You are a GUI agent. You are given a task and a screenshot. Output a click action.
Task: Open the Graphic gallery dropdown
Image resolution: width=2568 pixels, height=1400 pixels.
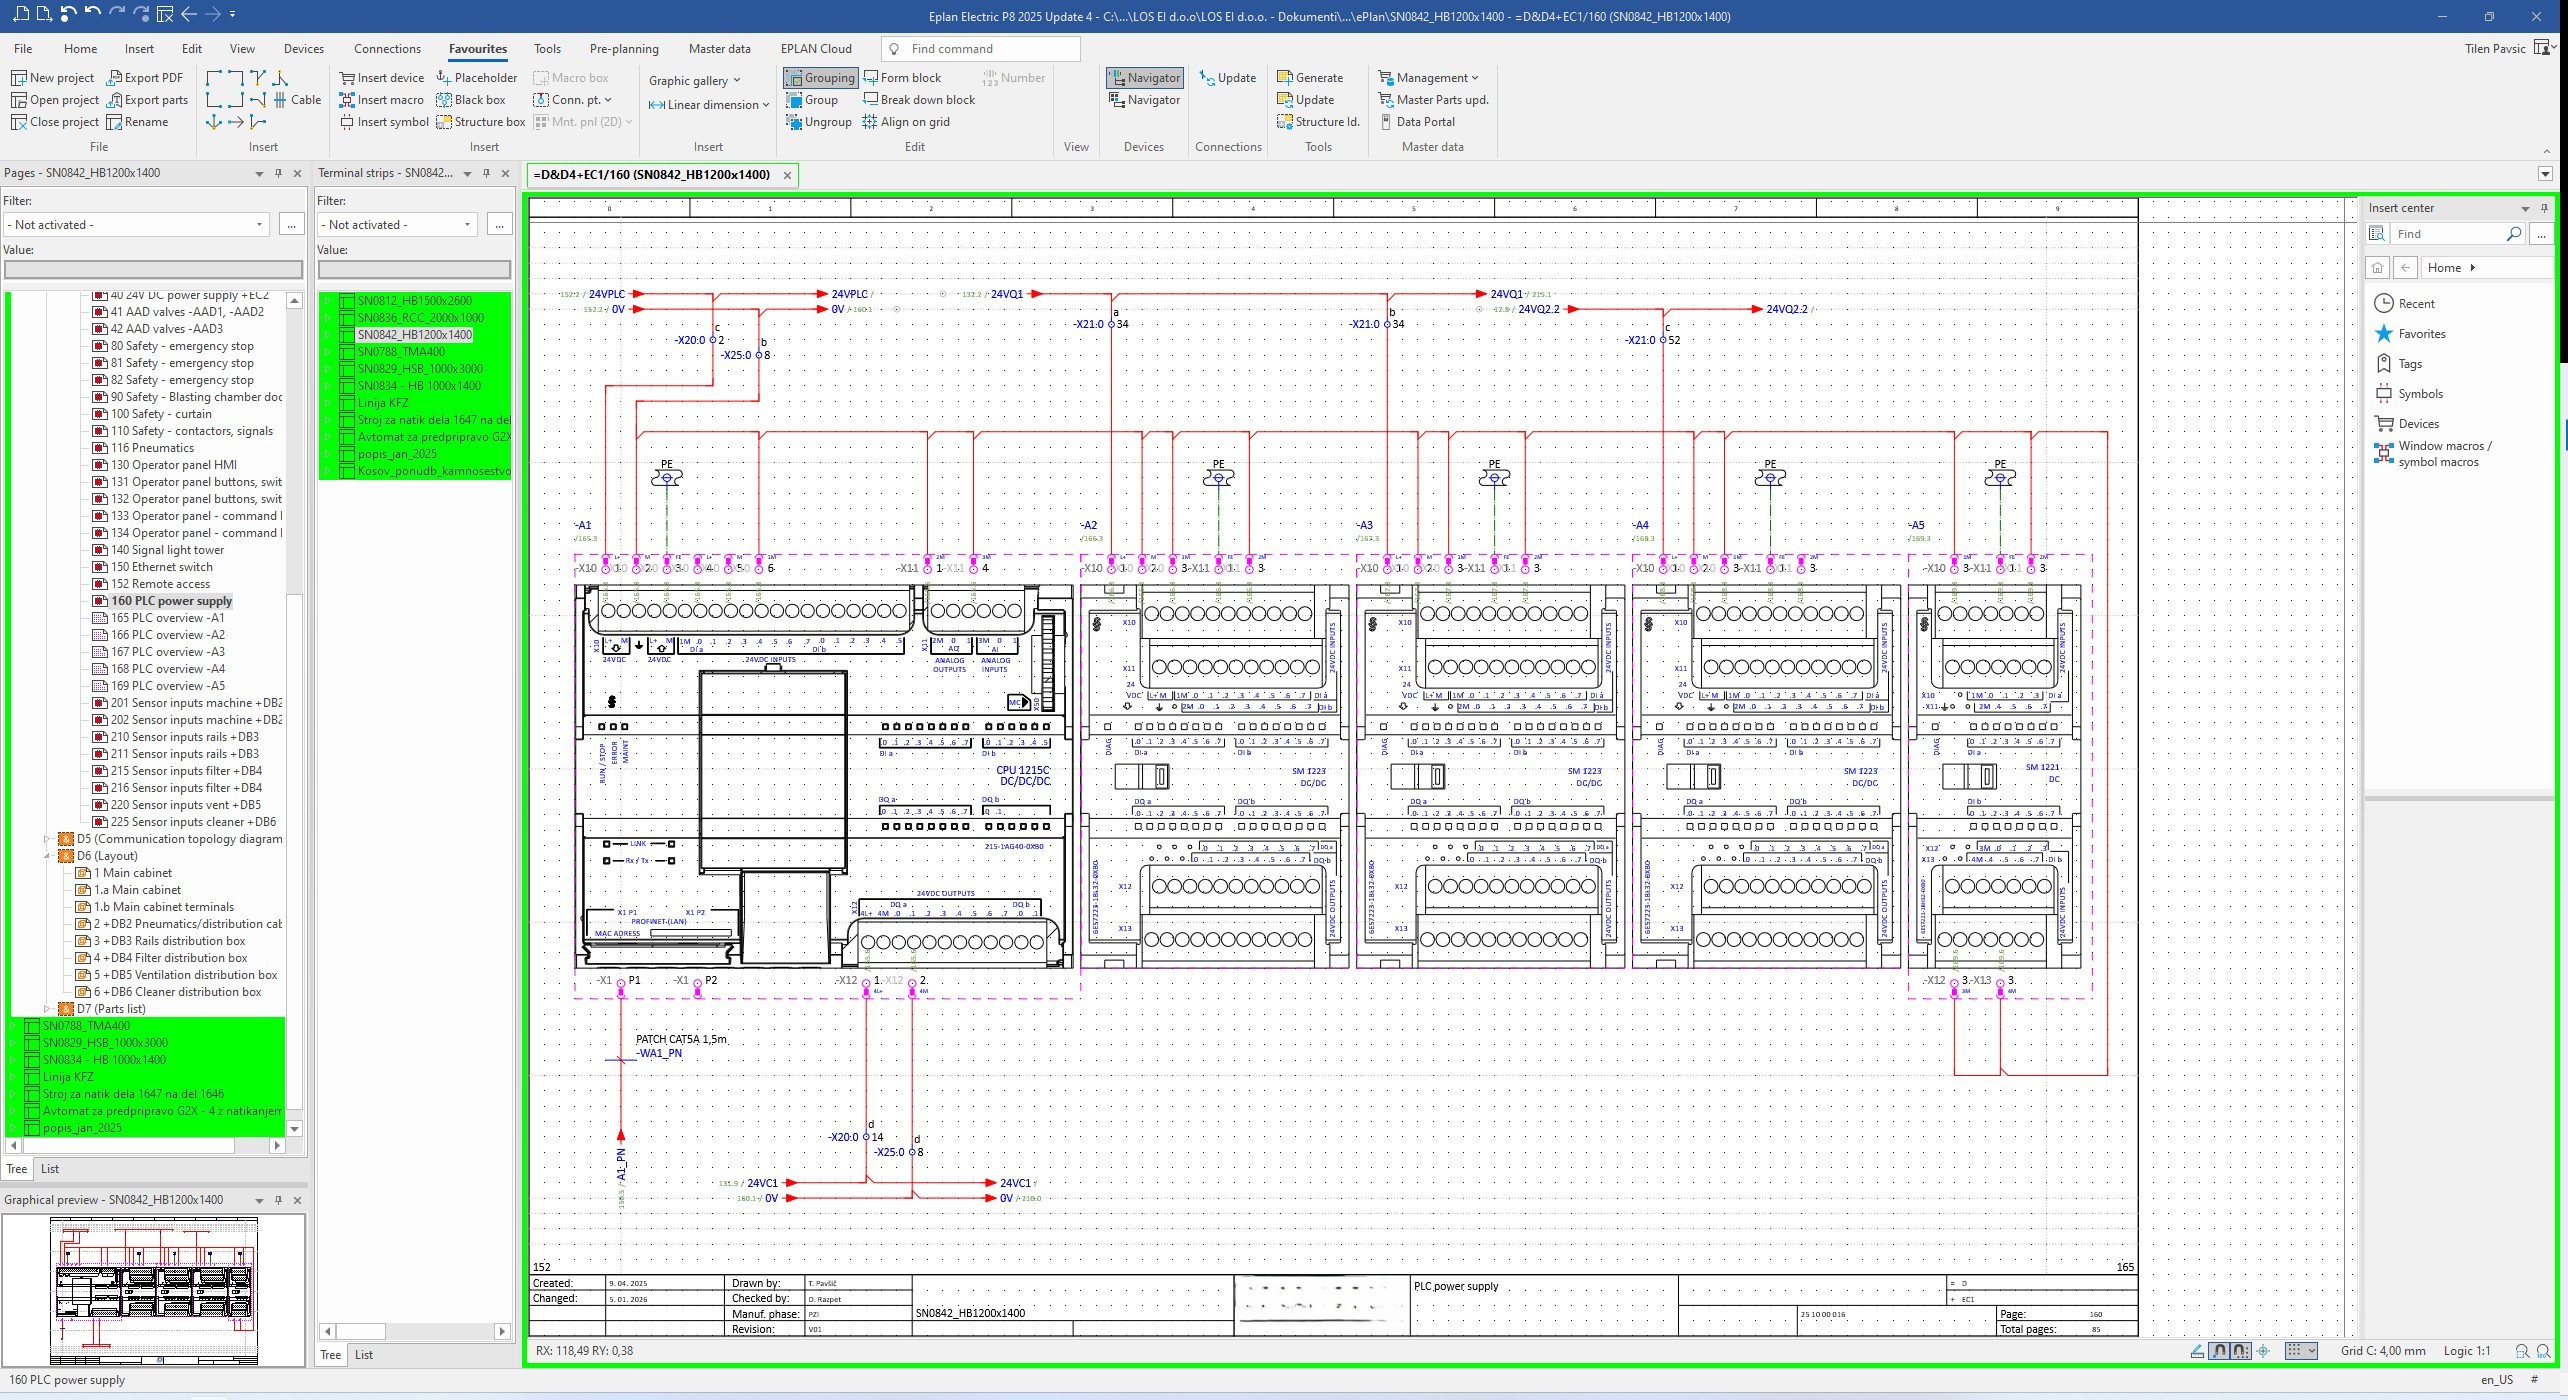pos(694,80)
